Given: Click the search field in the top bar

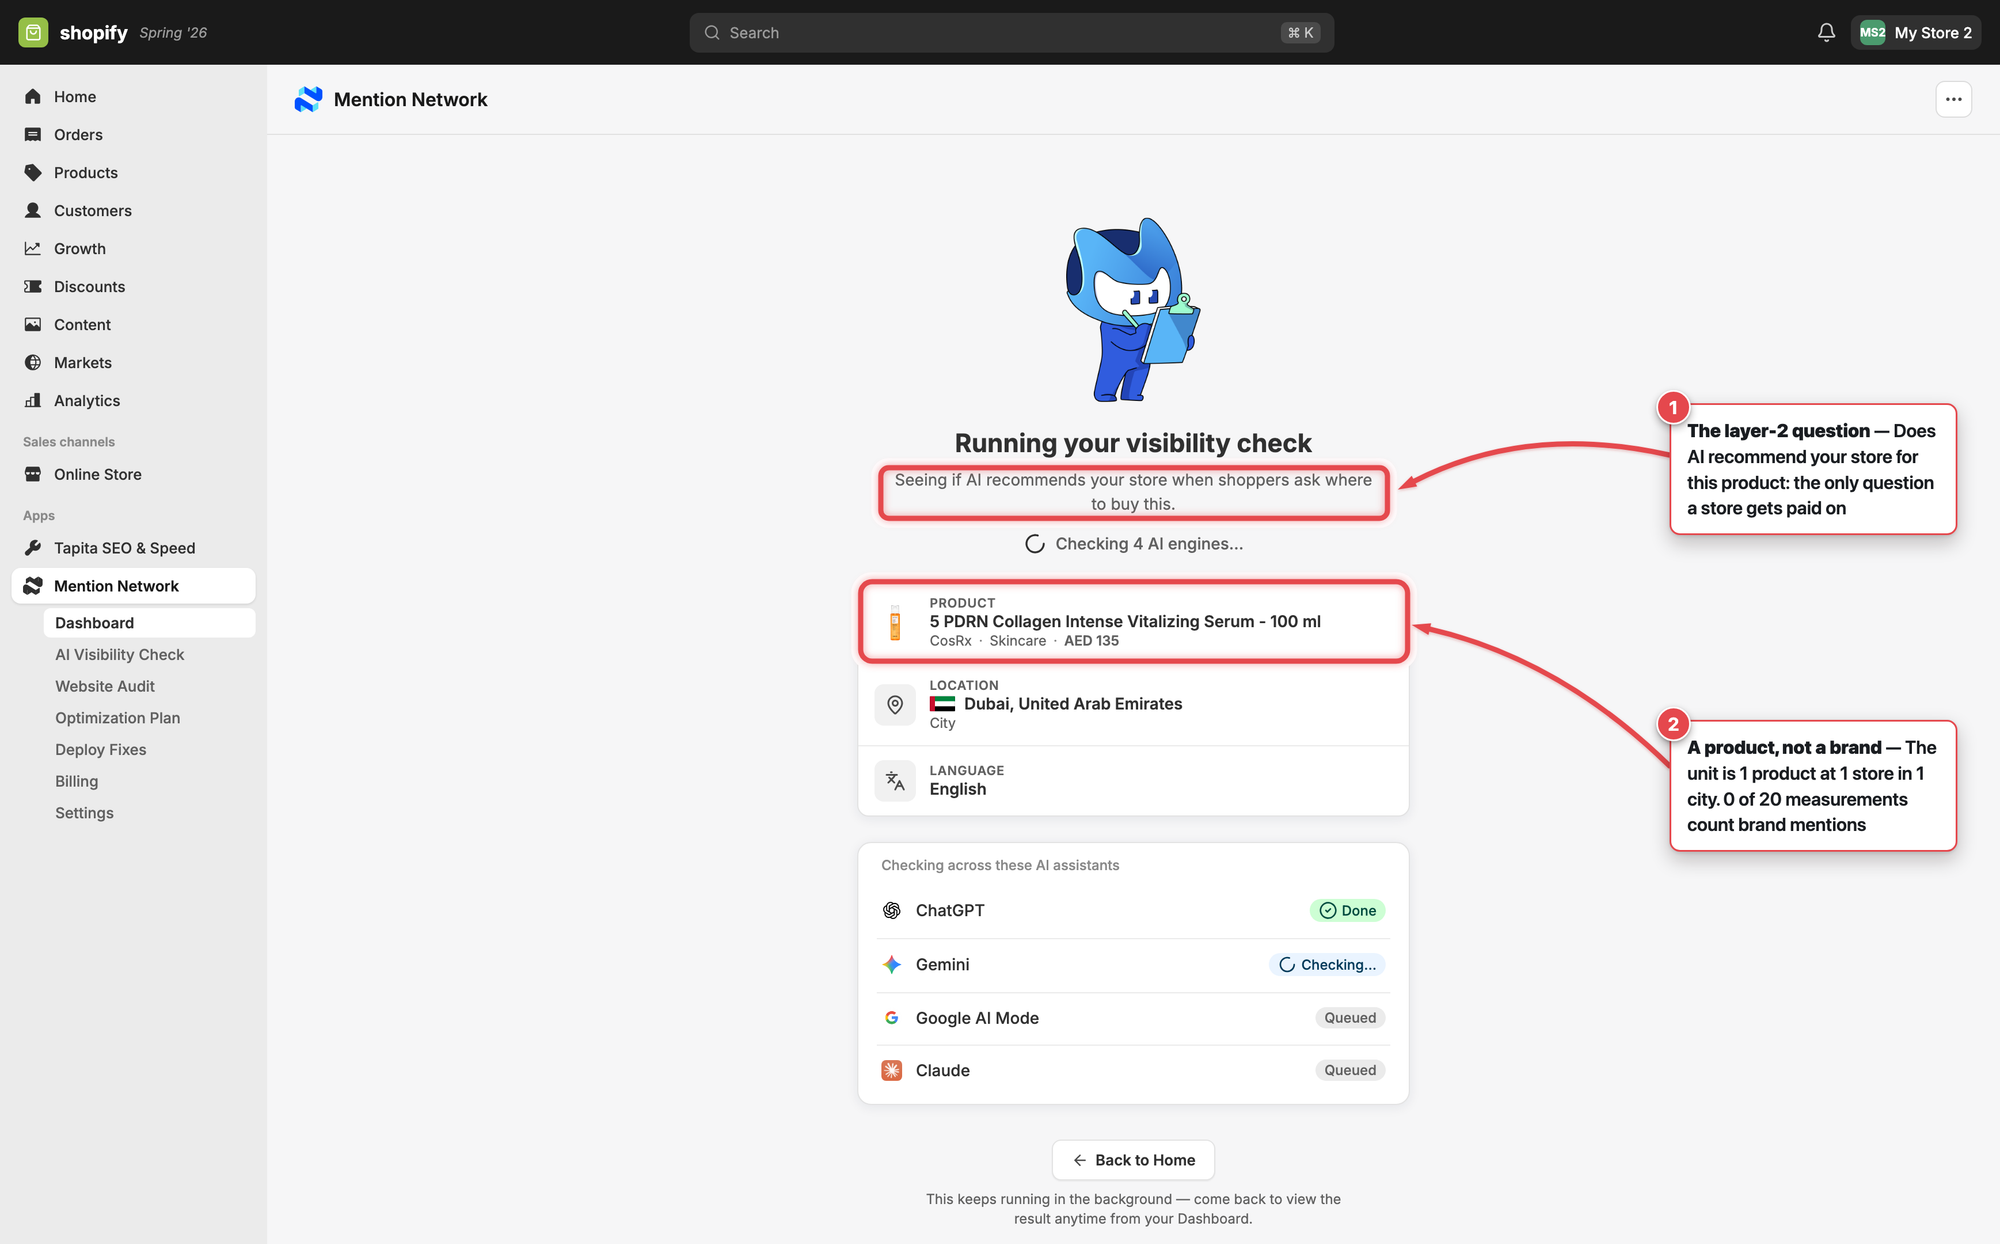Looking at the screenshot, I should click(x=1011, y=32).
